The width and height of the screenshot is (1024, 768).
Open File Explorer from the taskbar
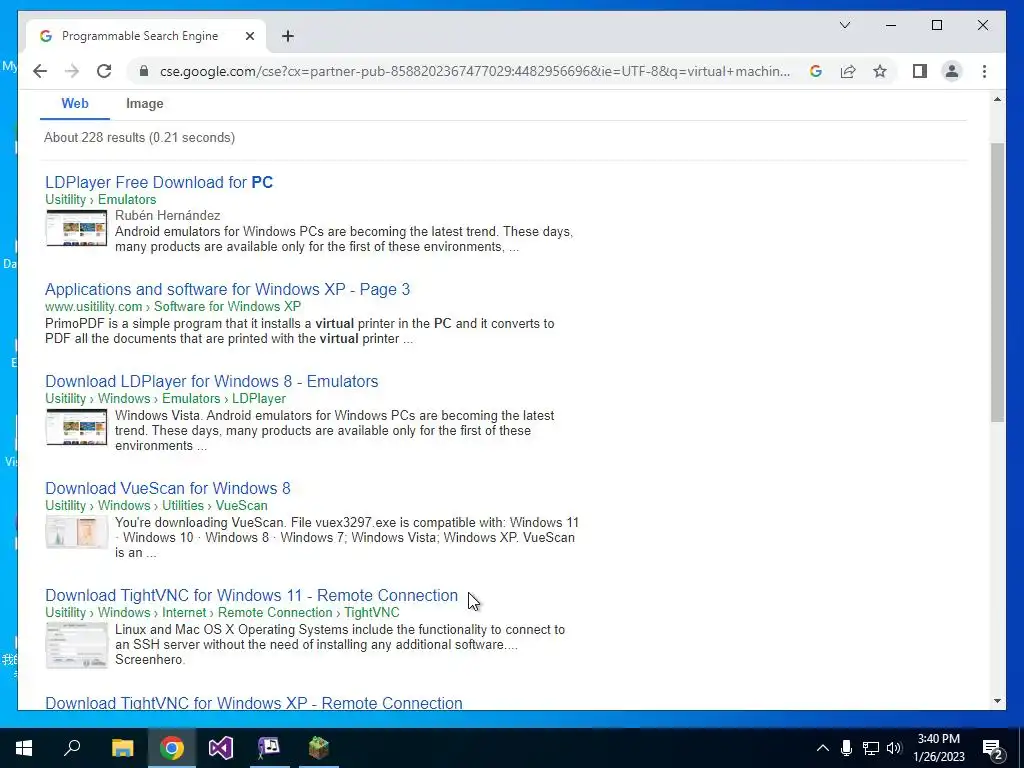click(122, 748)
